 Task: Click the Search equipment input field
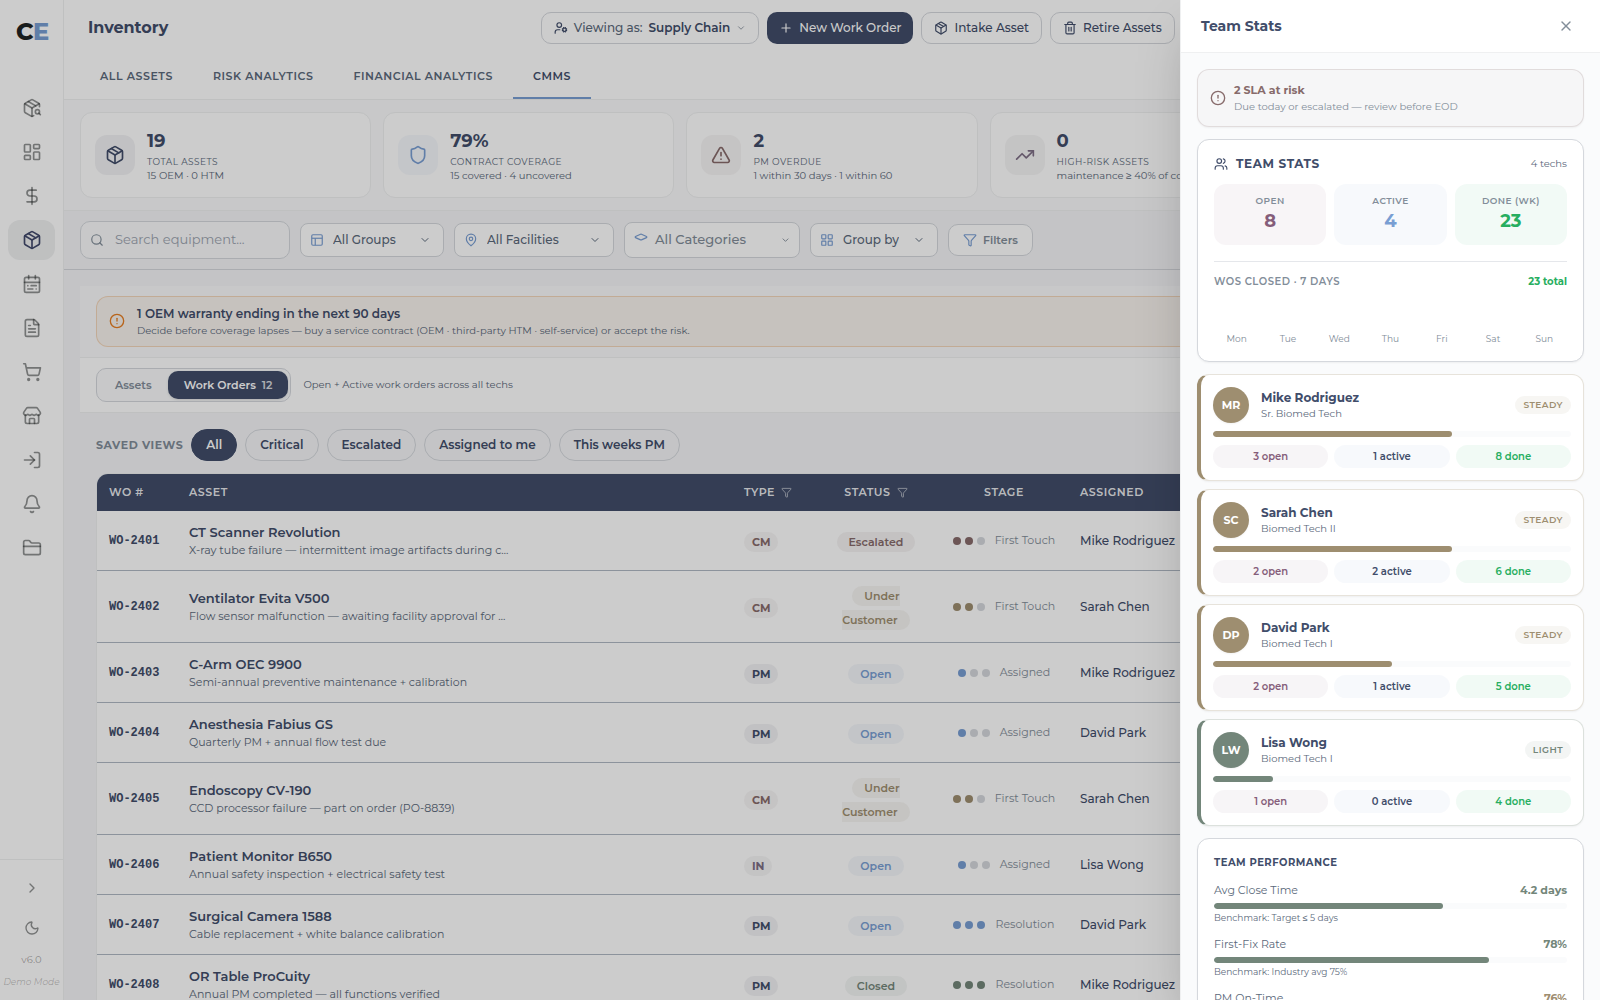click(185, 240)
